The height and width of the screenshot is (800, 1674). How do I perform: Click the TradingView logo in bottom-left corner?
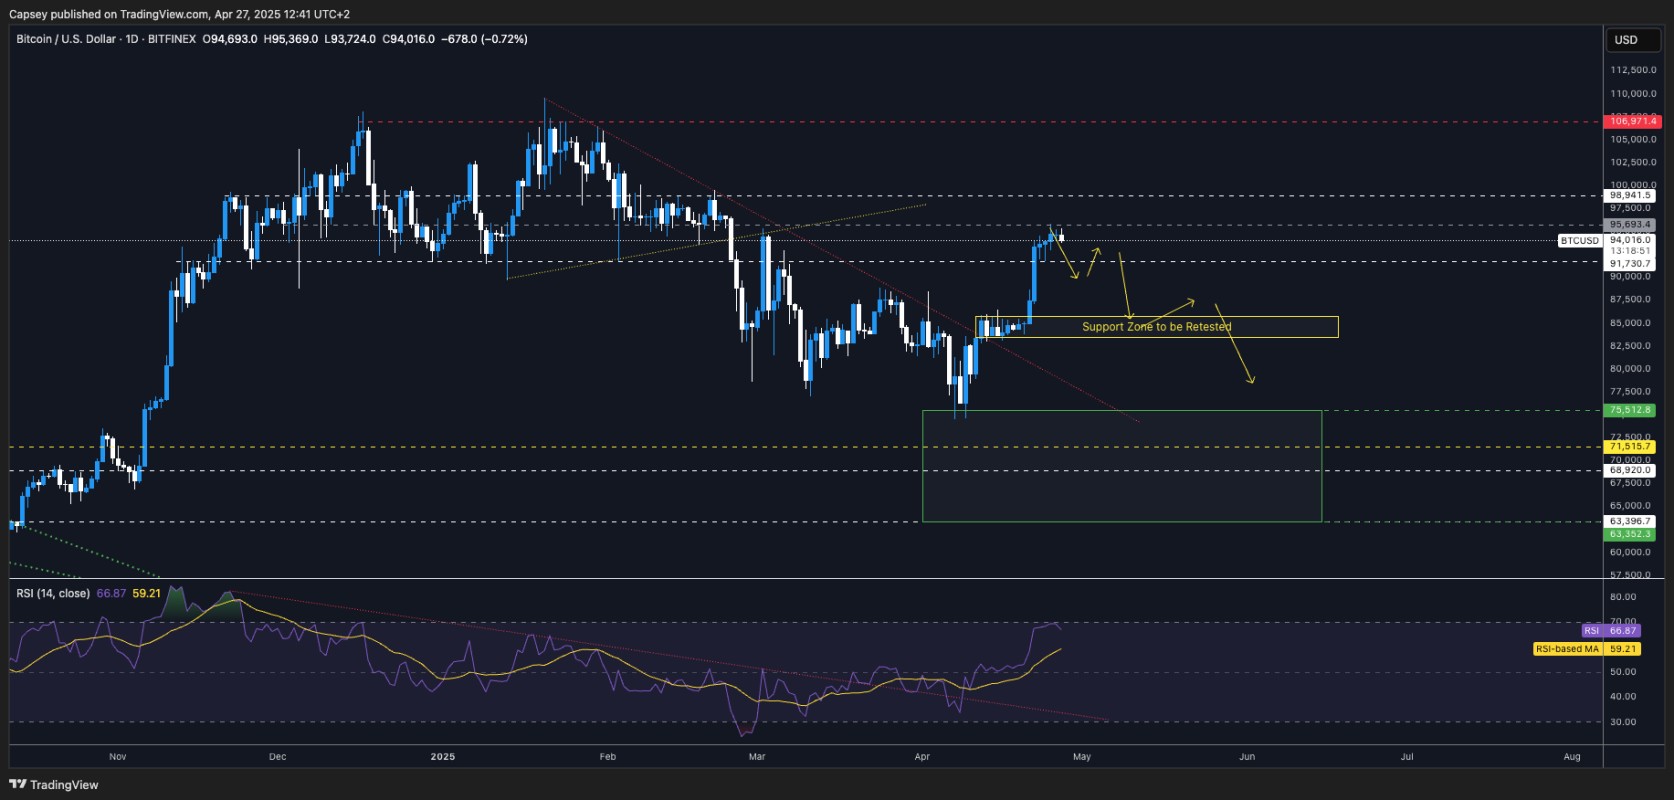(54, 785)
